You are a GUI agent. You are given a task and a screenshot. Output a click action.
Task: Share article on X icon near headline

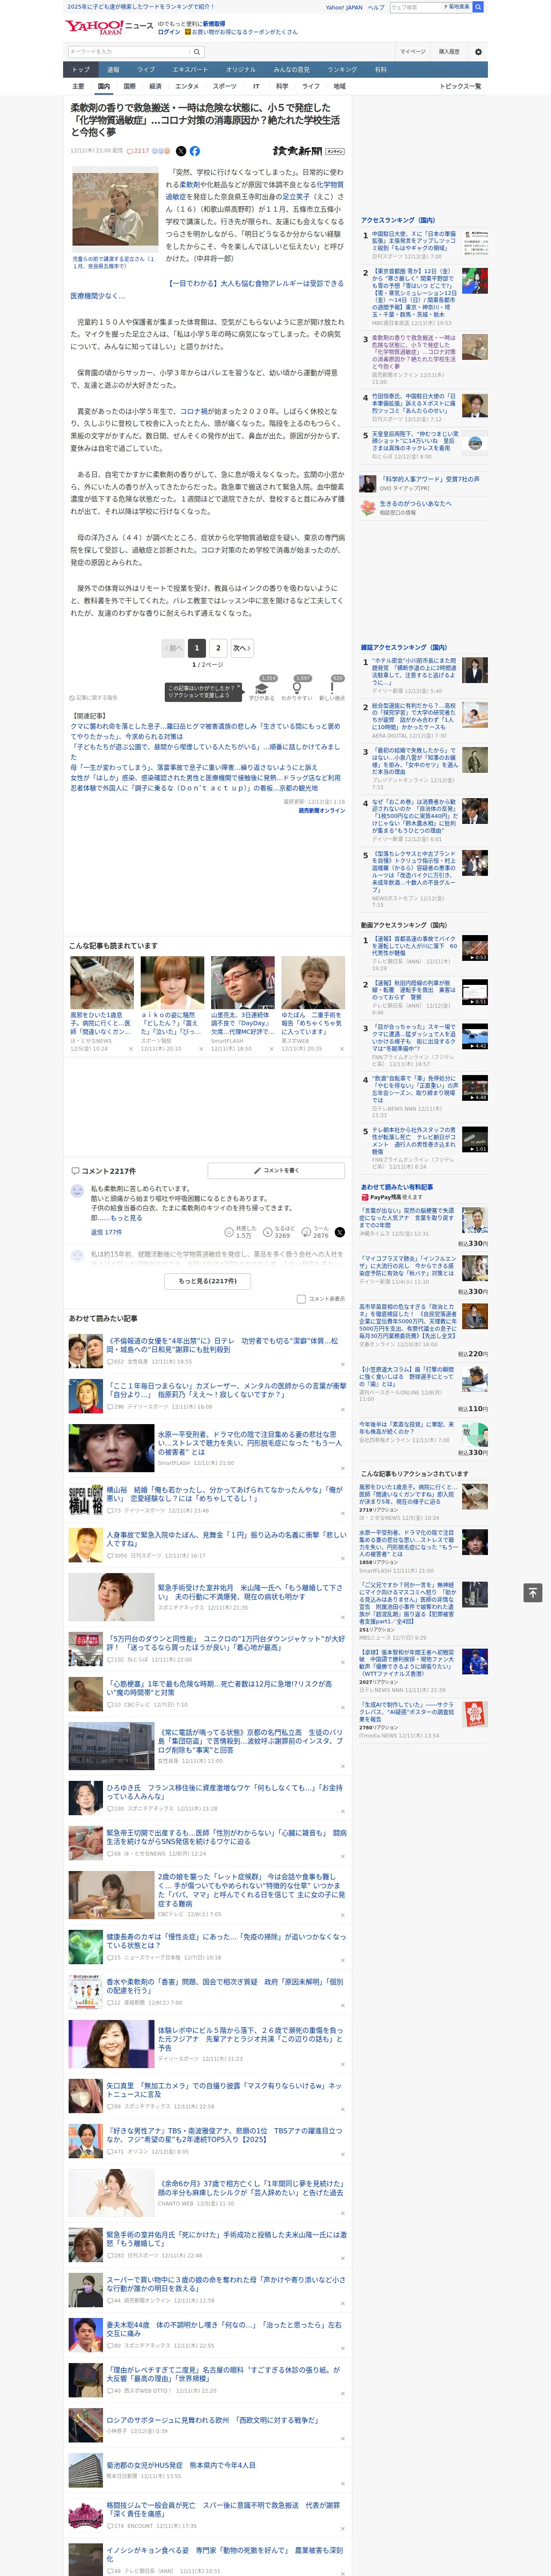click(x=181, y=151)
